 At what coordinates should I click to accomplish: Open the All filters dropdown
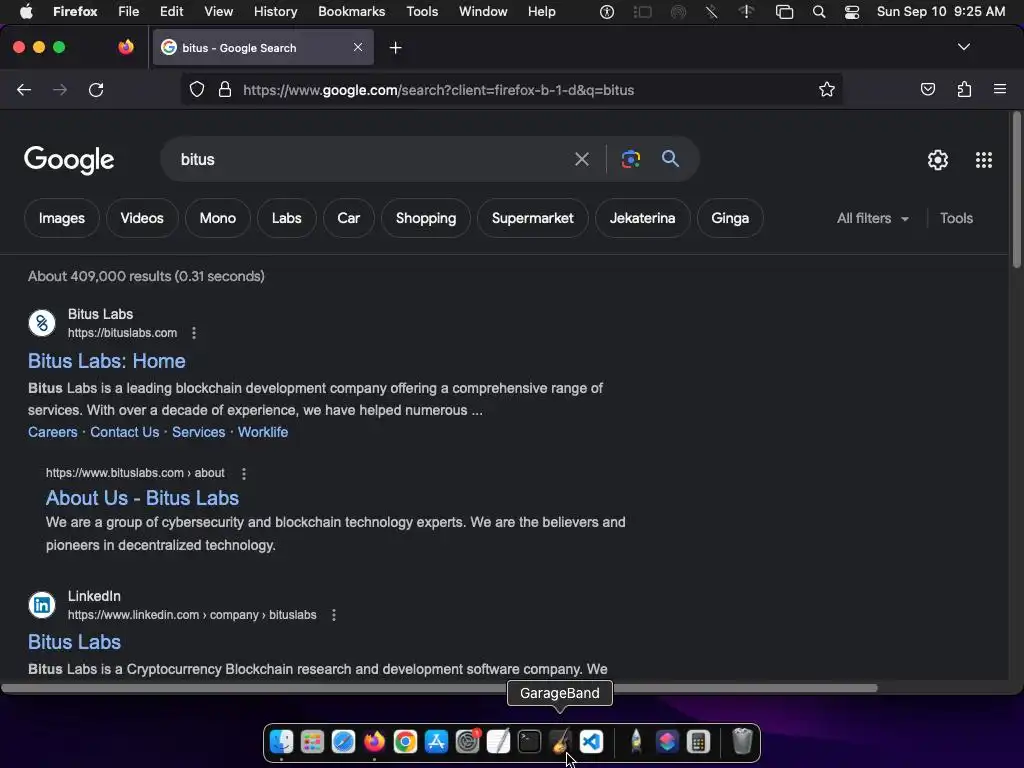872,218
